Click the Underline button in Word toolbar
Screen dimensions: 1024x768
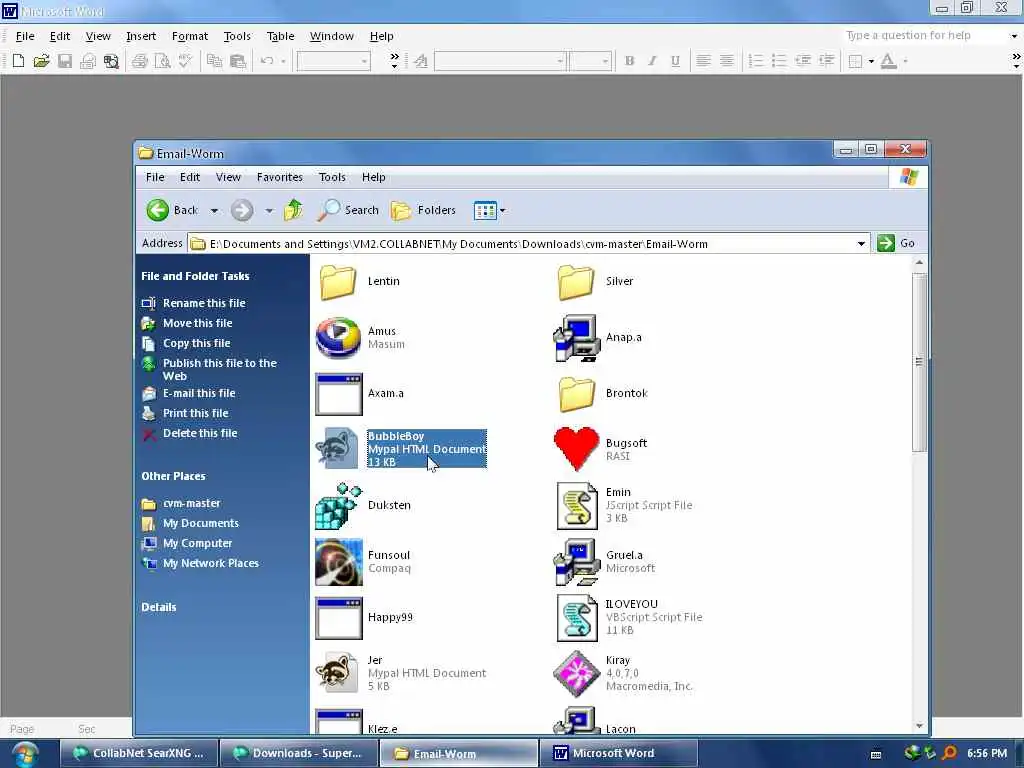(x=675, y=61)
